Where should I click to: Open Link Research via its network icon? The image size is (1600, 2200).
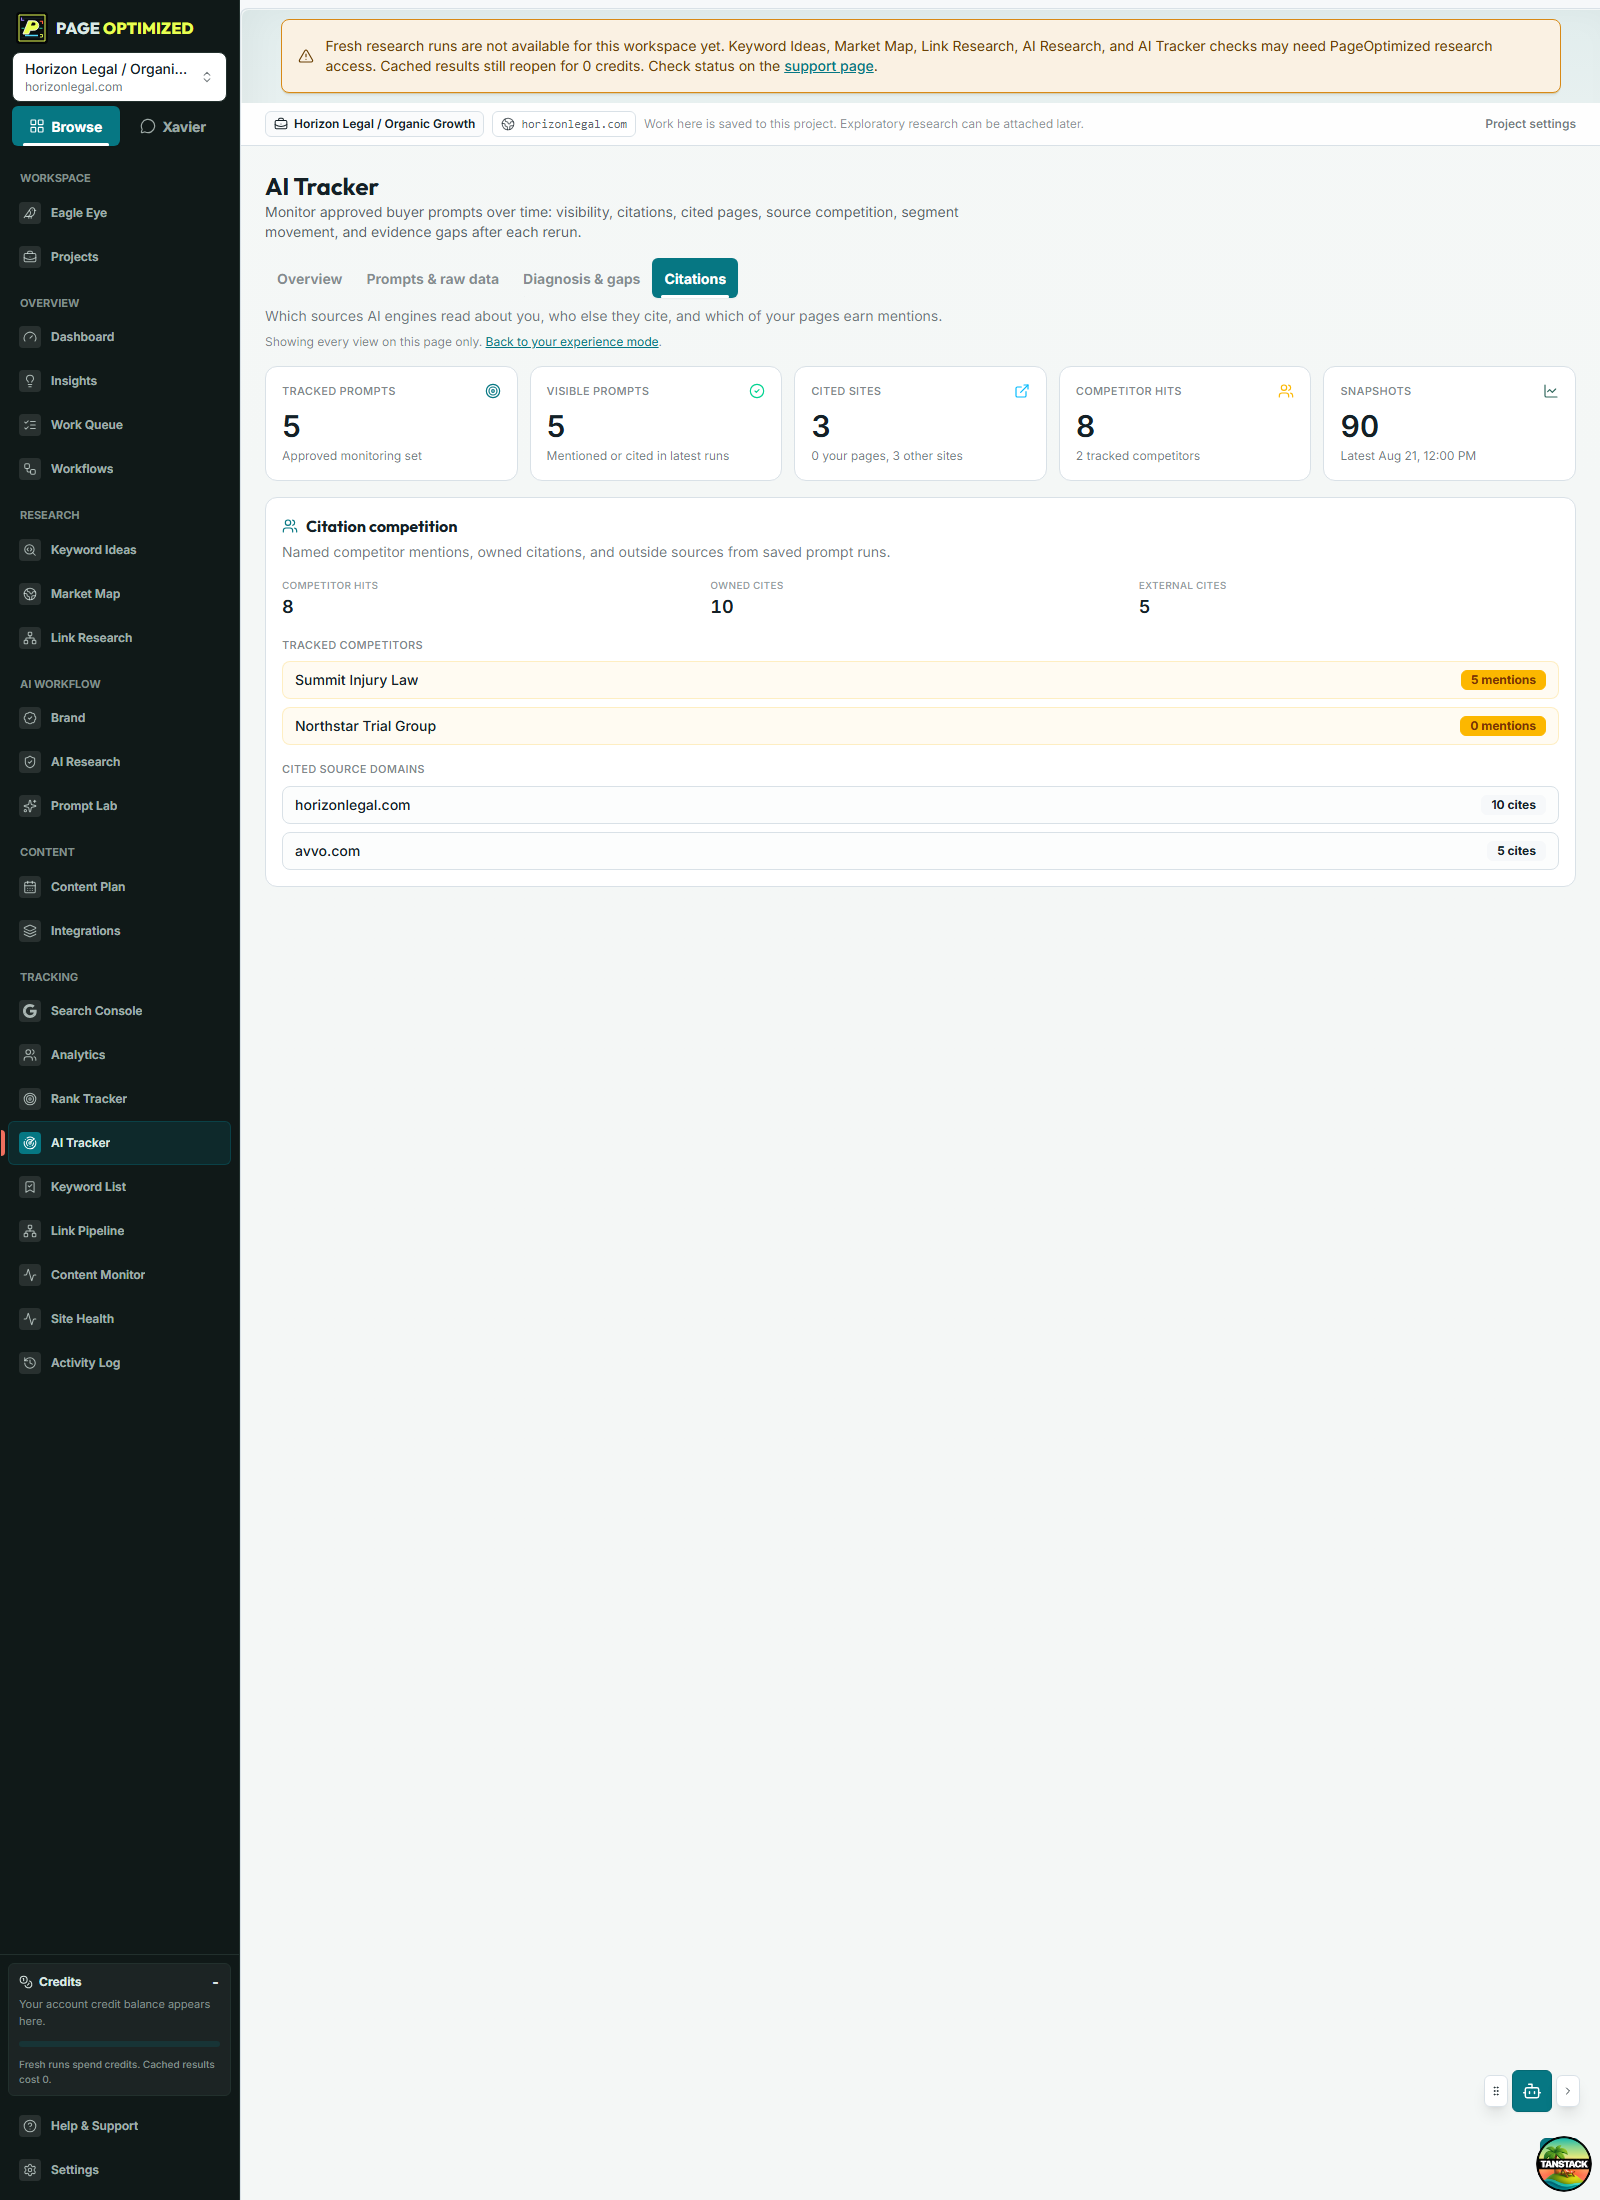(30, 638)
